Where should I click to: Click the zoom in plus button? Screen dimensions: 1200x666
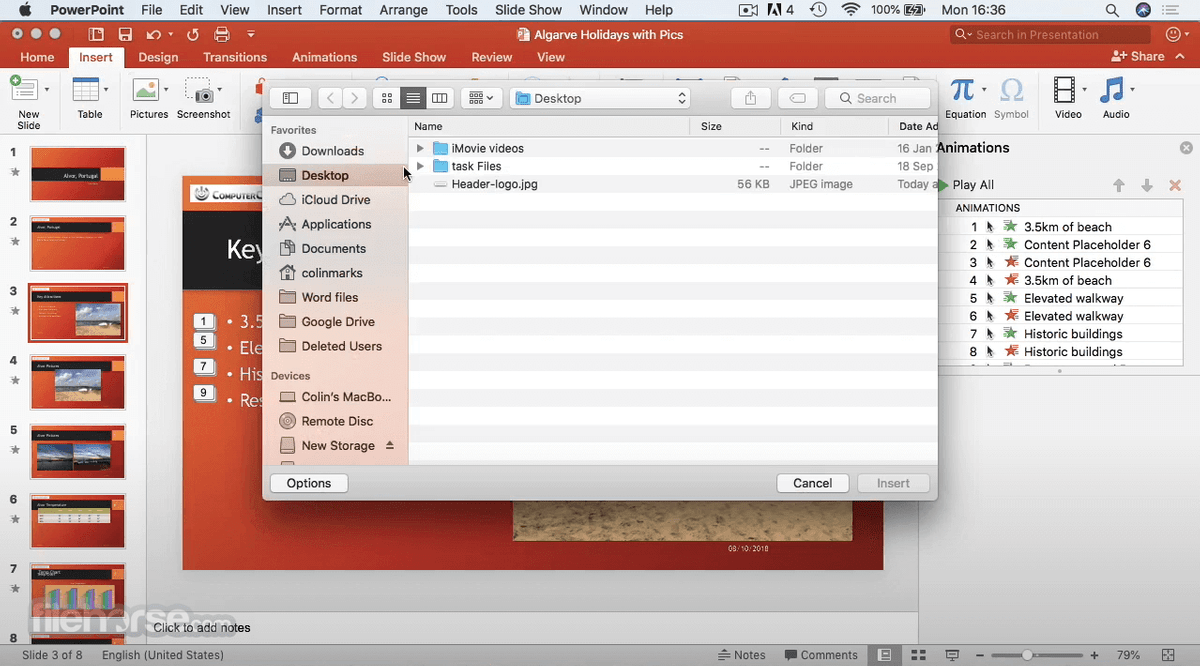1094,655
